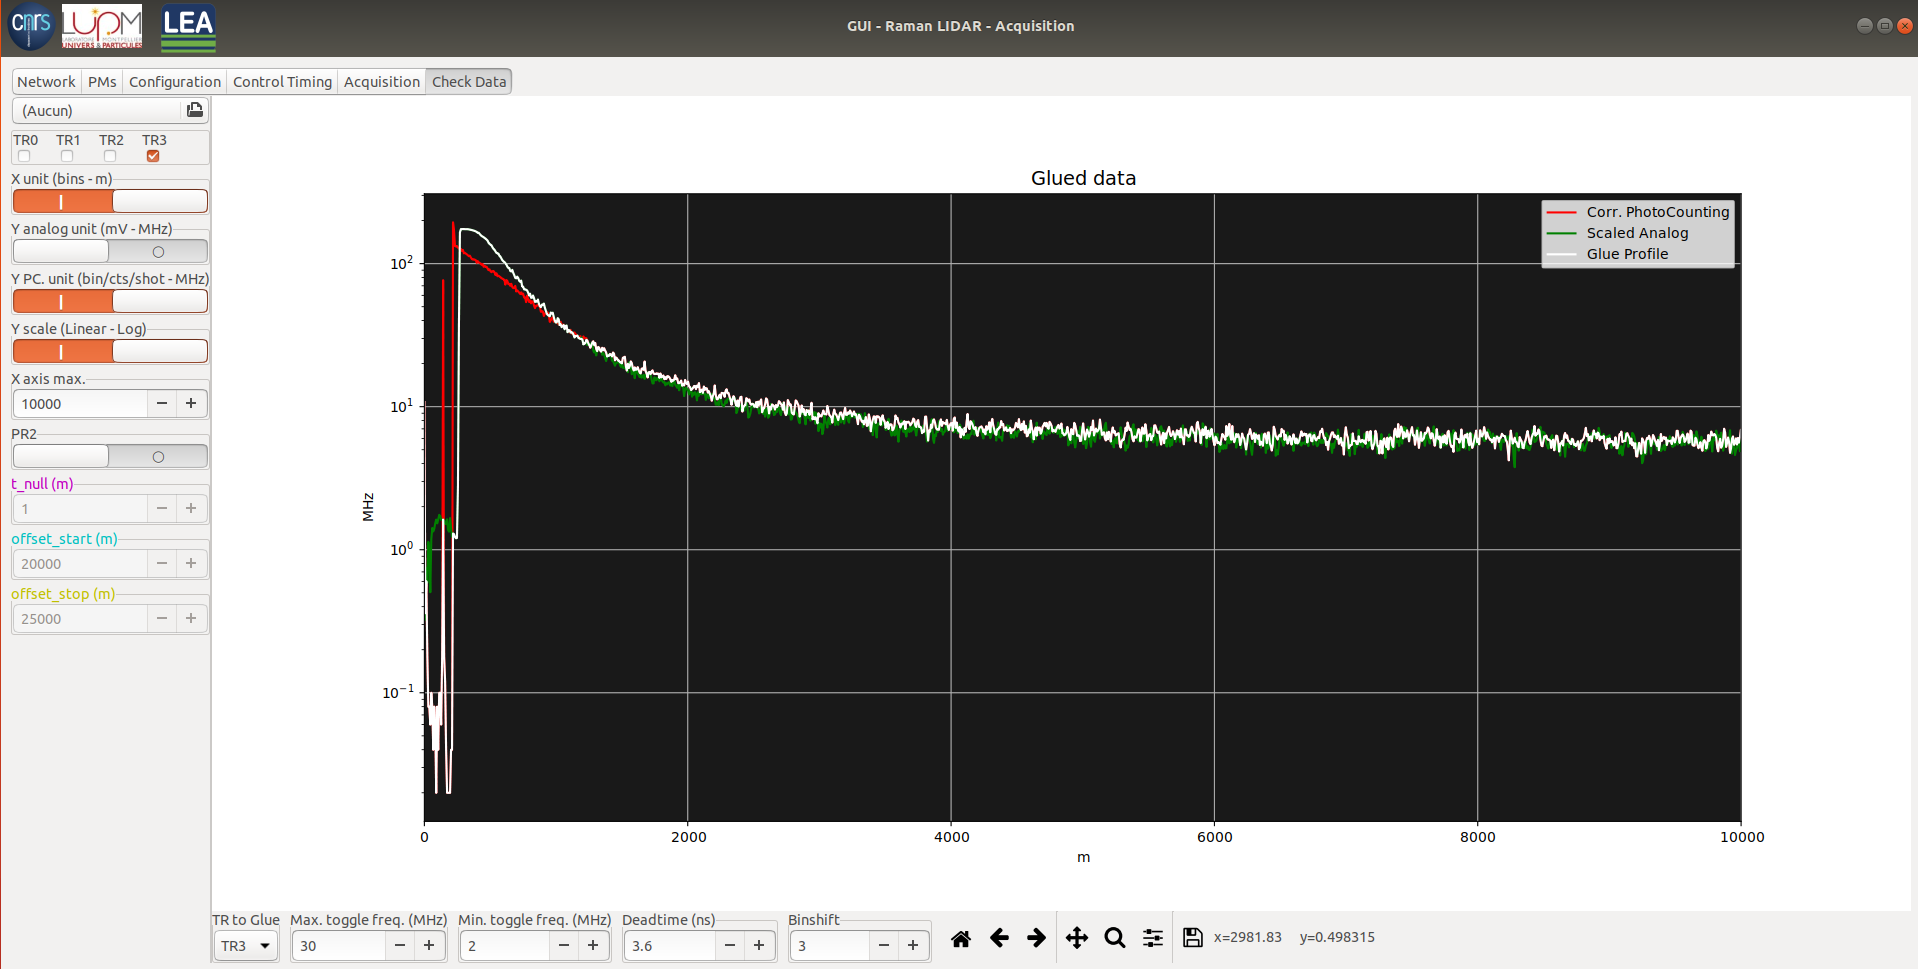This screenshot has height=969, width=1918.
Task: Select the Pan axes tool
Action: point(1076,938)
